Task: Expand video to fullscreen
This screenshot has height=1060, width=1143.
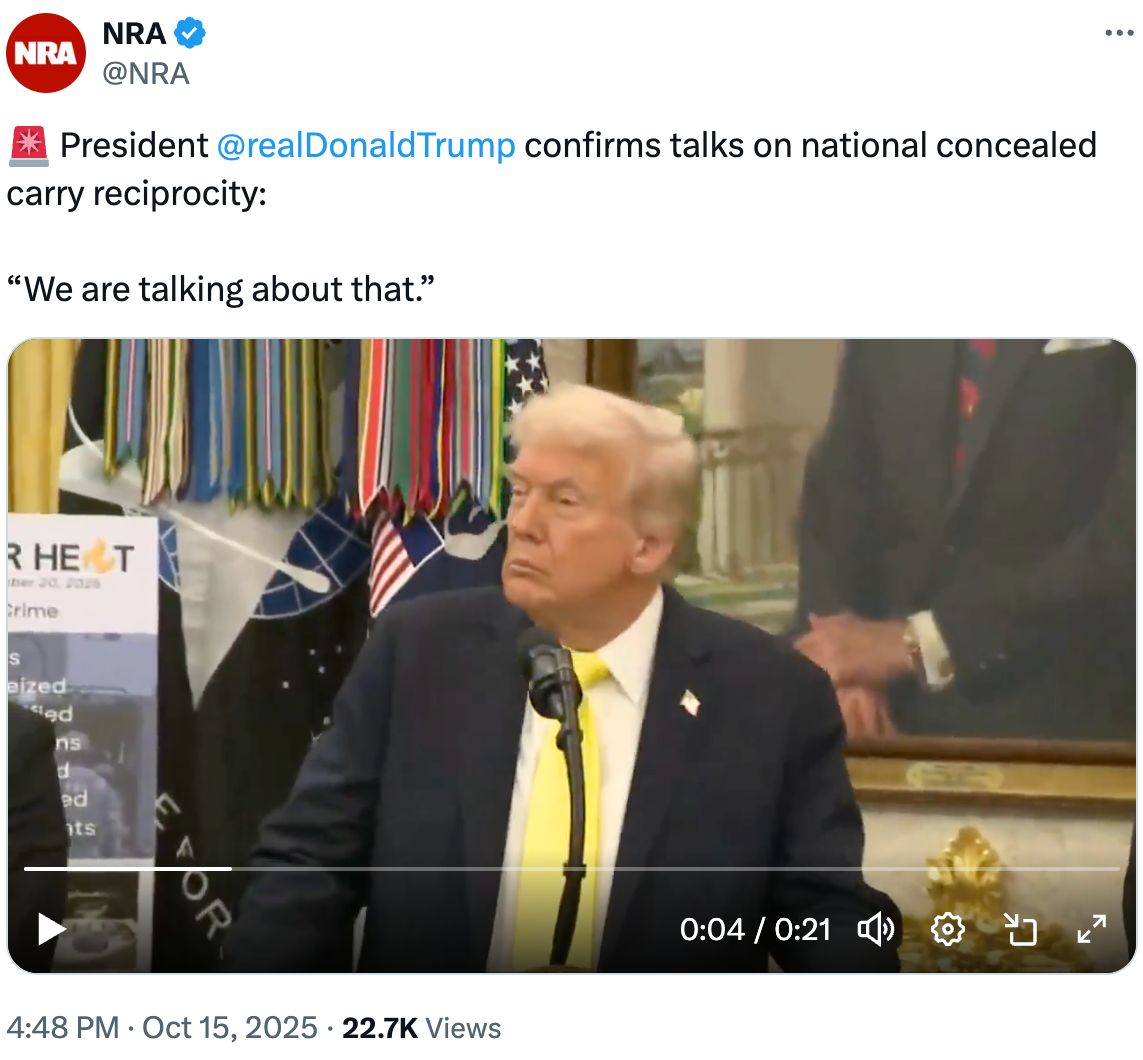Action: [1091, 929]
